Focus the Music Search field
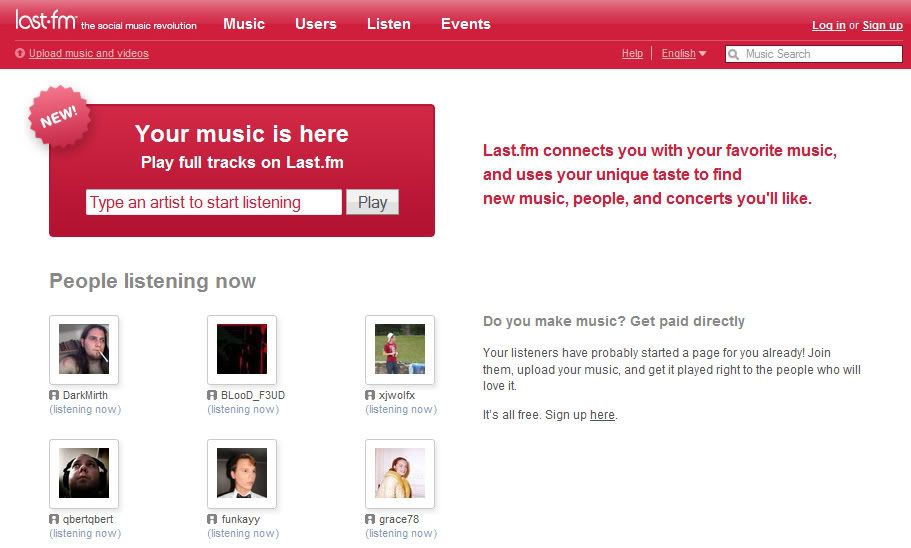The image size is (911, 548). click(813, 54)
